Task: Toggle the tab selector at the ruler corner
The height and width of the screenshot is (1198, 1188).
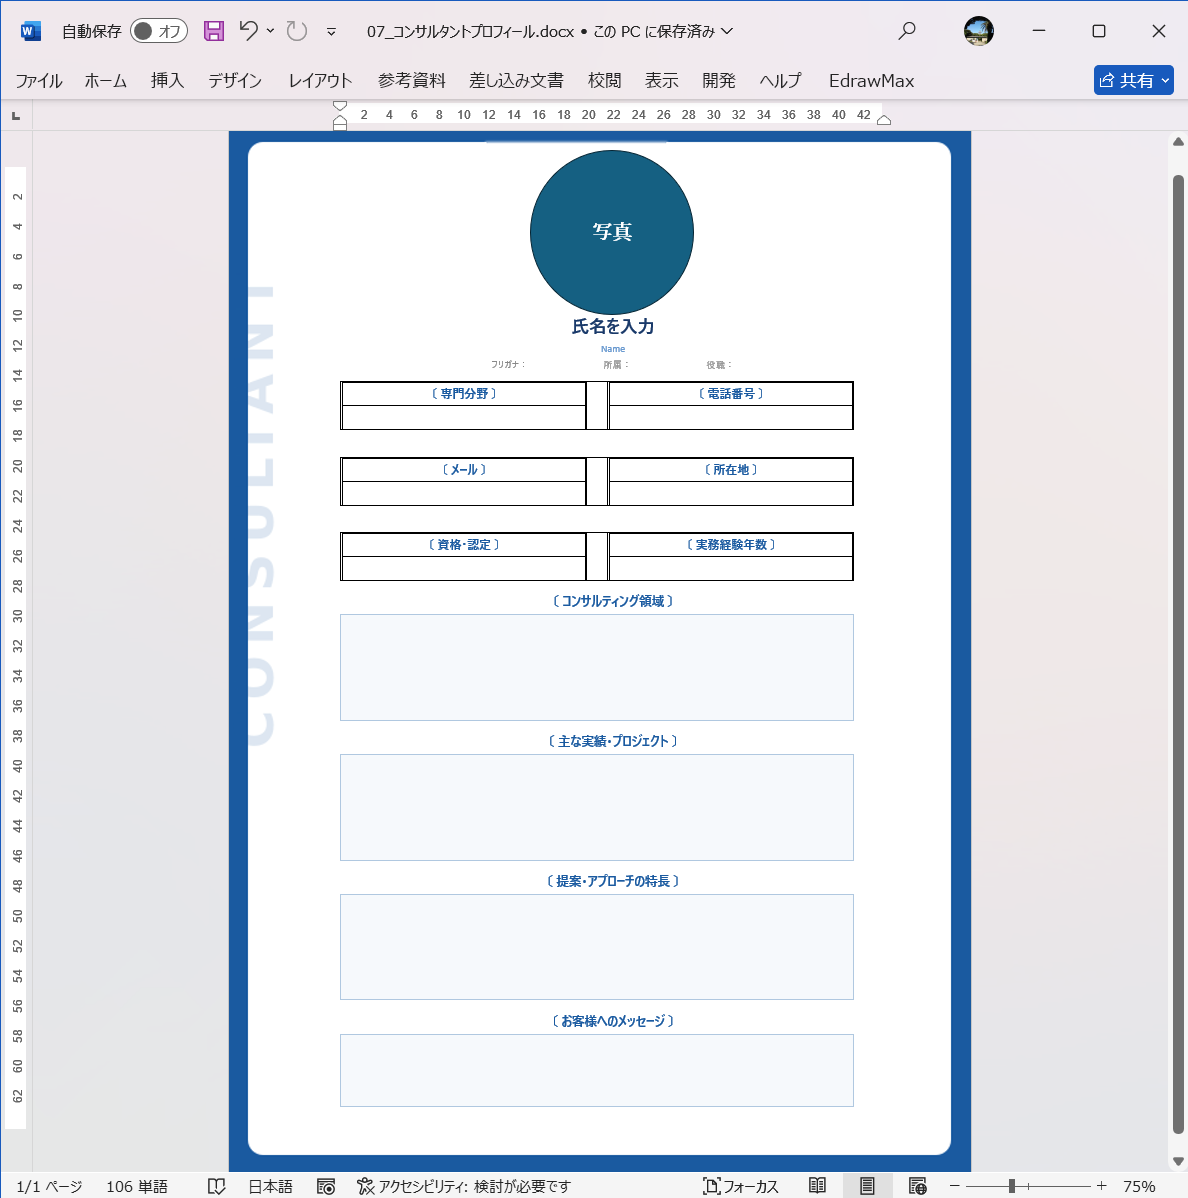Action: pos(15,114)
